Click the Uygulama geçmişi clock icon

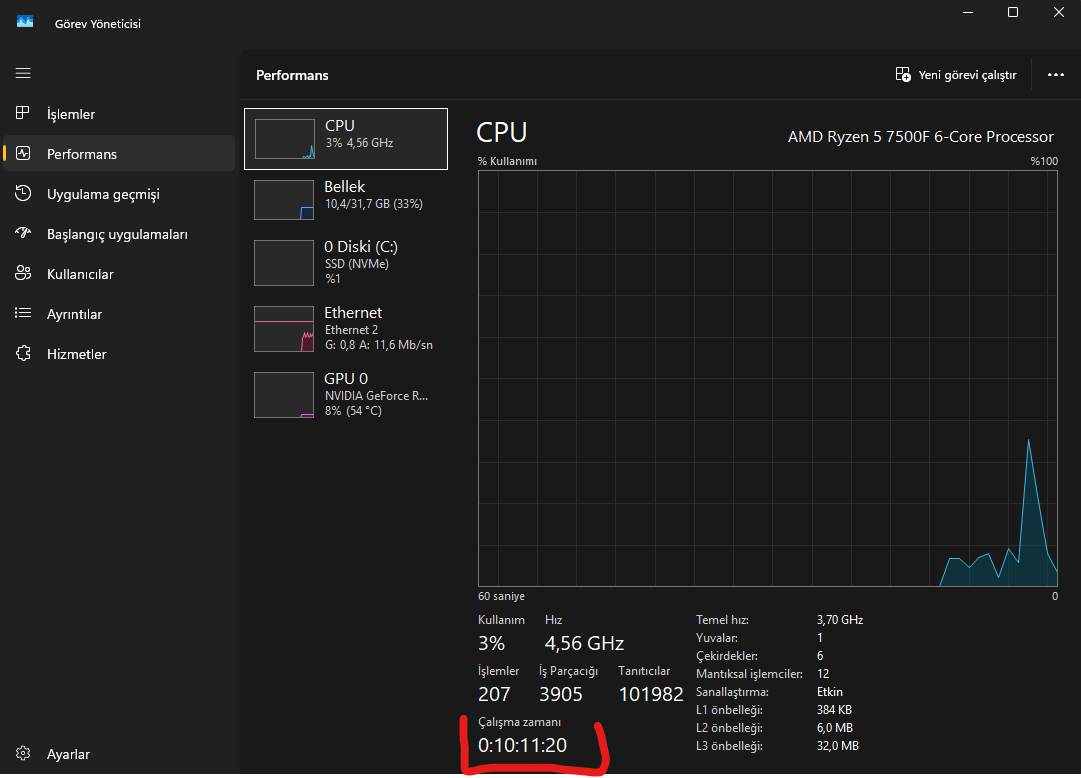[x=23, y=193]
